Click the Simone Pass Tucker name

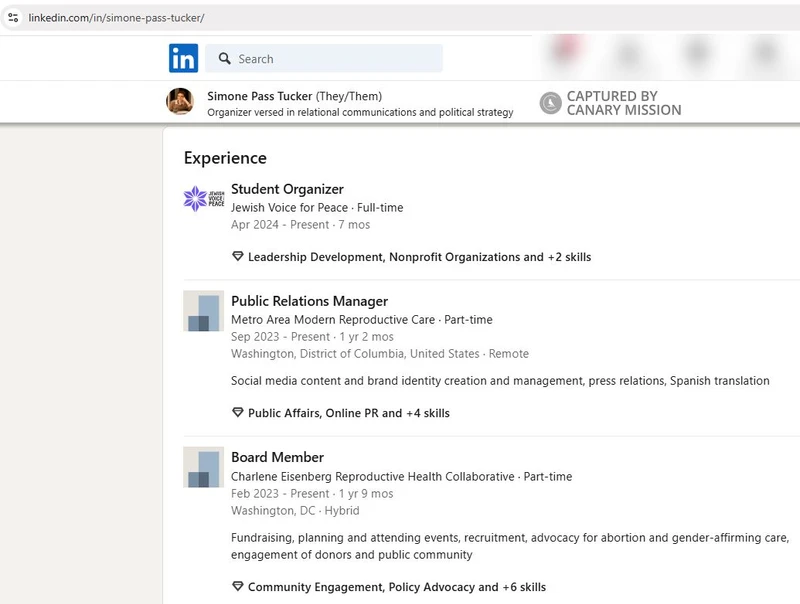(260, 96)
